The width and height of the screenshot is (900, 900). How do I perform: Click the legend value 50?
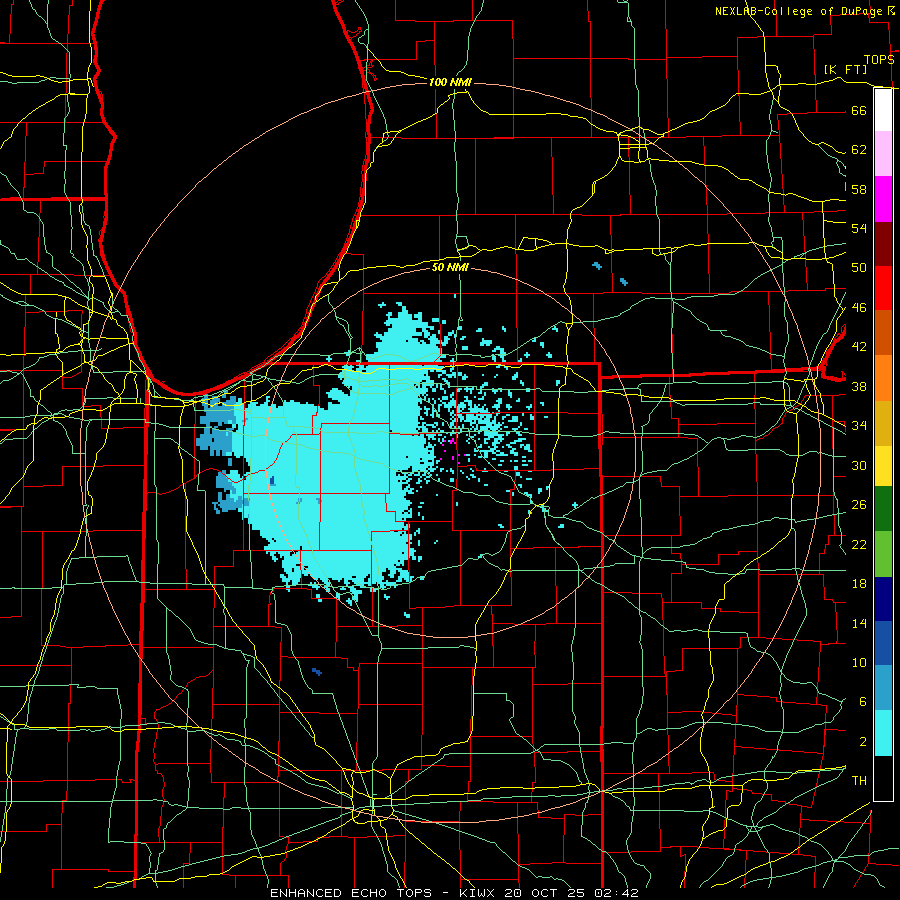(859, 268)
